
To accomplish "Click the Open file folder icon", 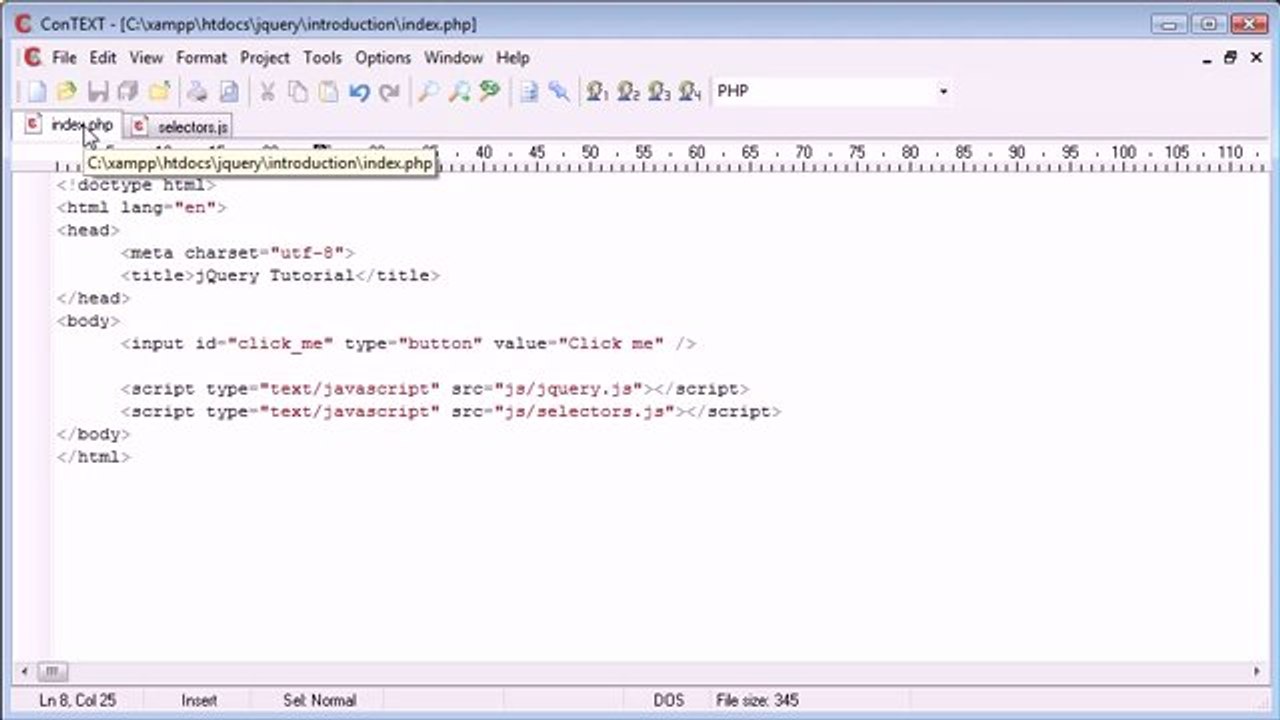I will (x=67, y=92).
